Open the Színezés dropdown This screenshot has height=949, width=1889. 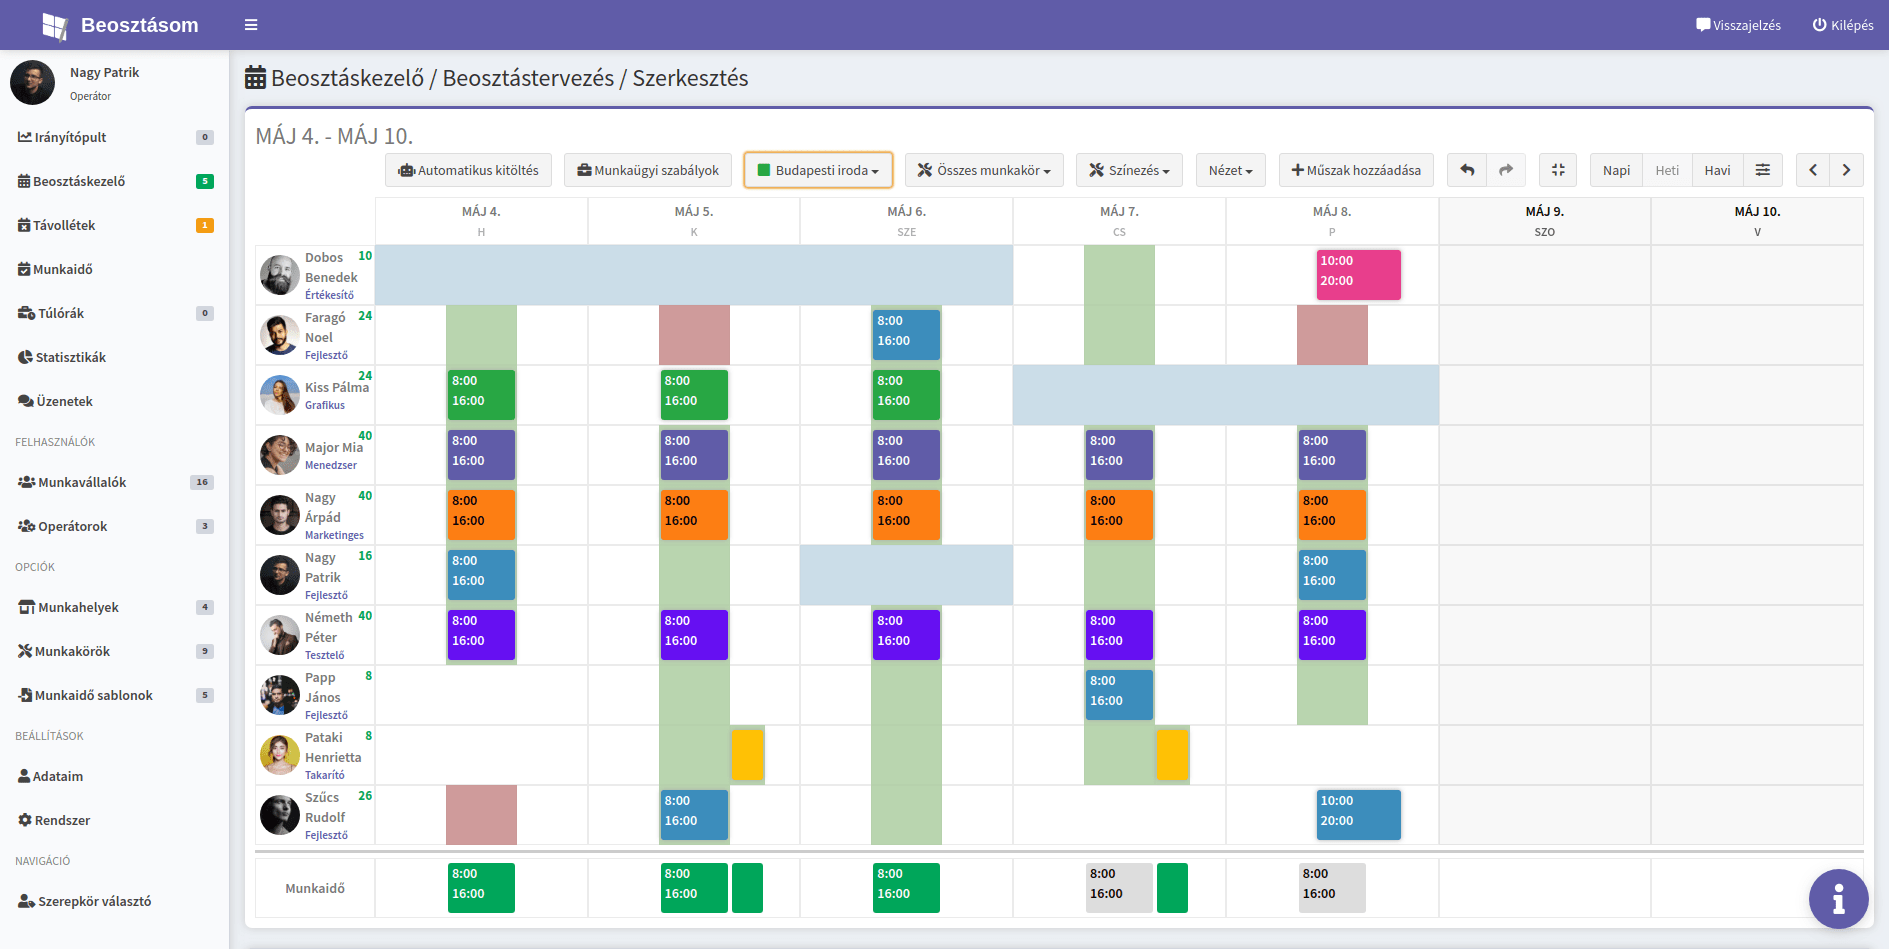tap(1129, 170)
